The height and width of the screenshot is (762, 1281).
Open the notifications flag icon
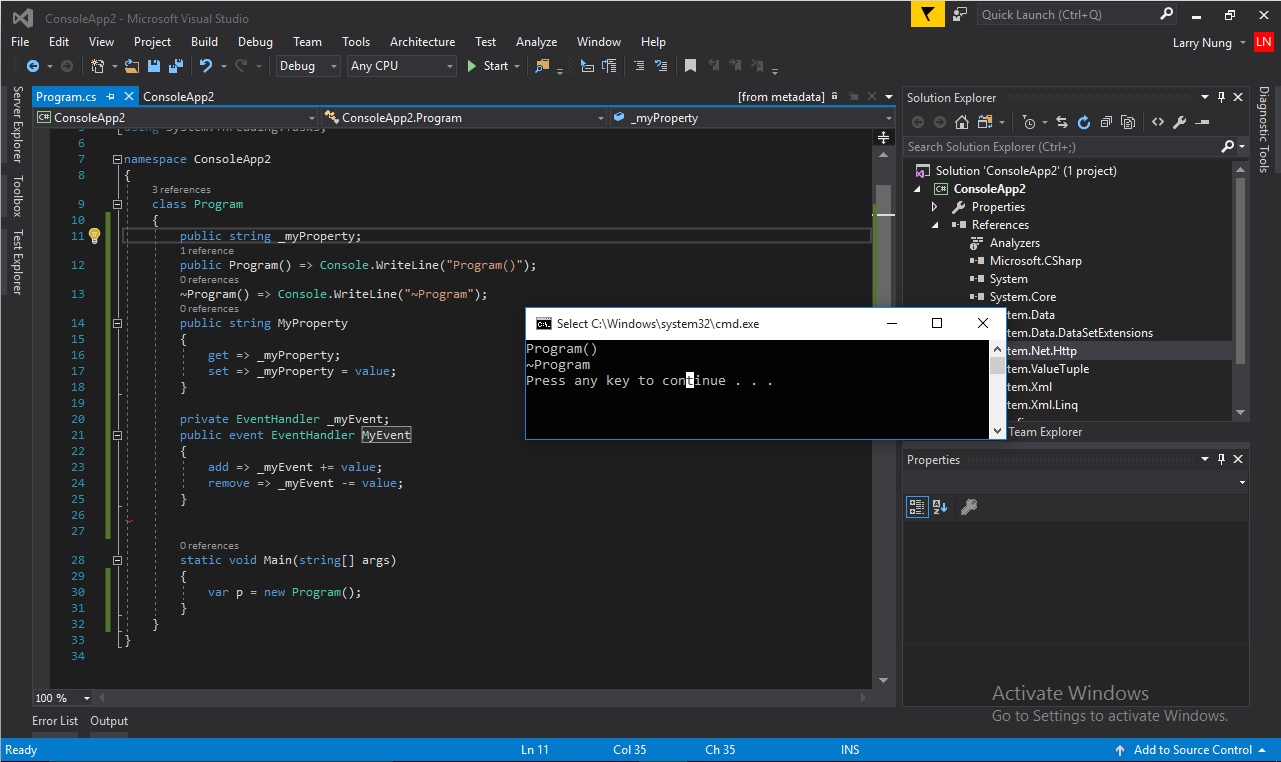tap(929, 14)
